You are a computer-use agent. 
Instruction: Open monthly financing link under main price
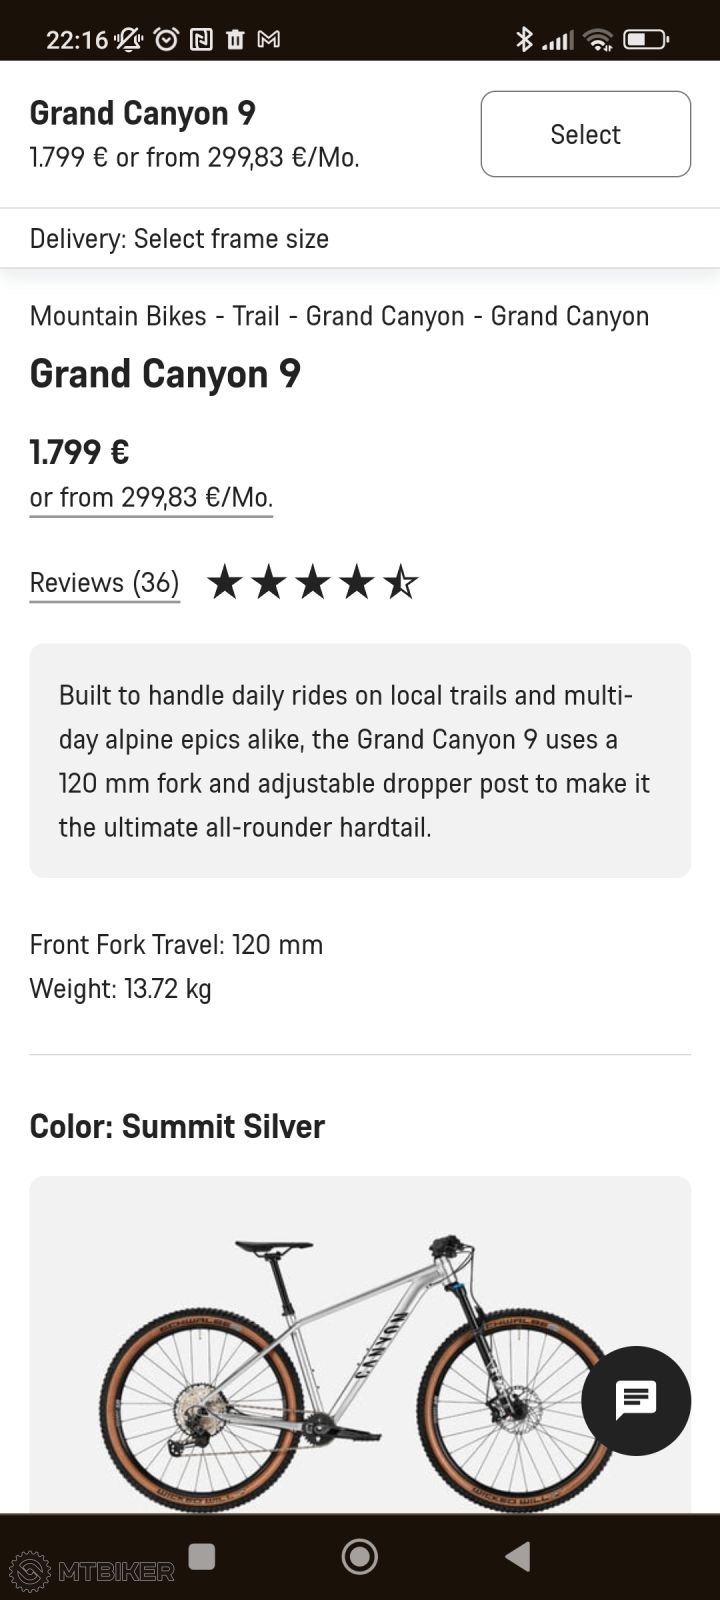pyautogui.click(x=151, y=497)
